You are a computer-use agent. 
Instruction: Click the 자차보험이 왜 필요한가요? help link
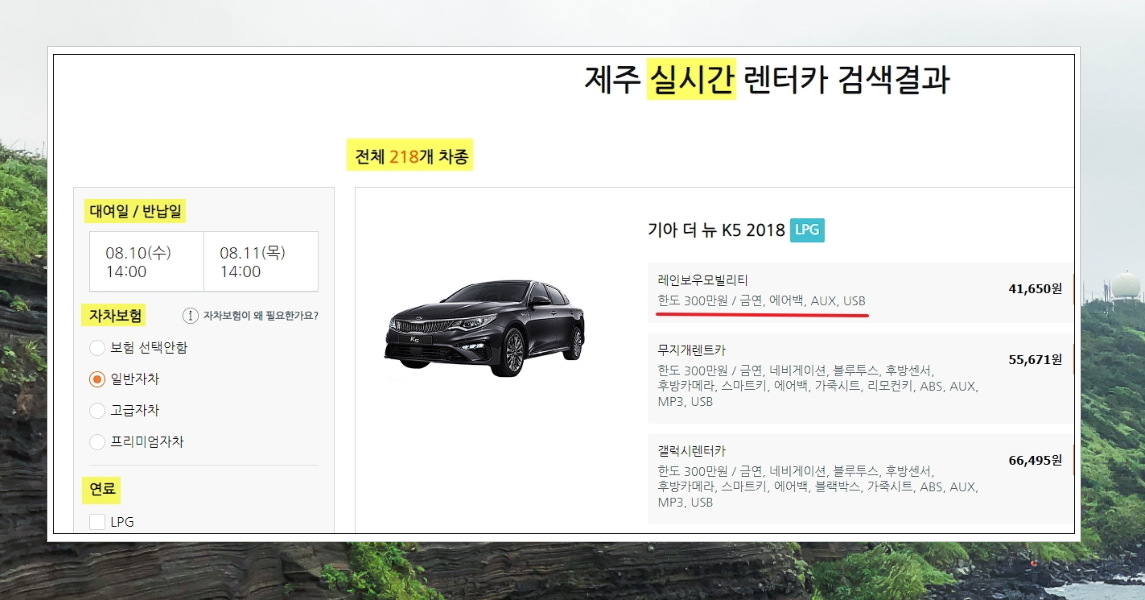pos(261,316)
